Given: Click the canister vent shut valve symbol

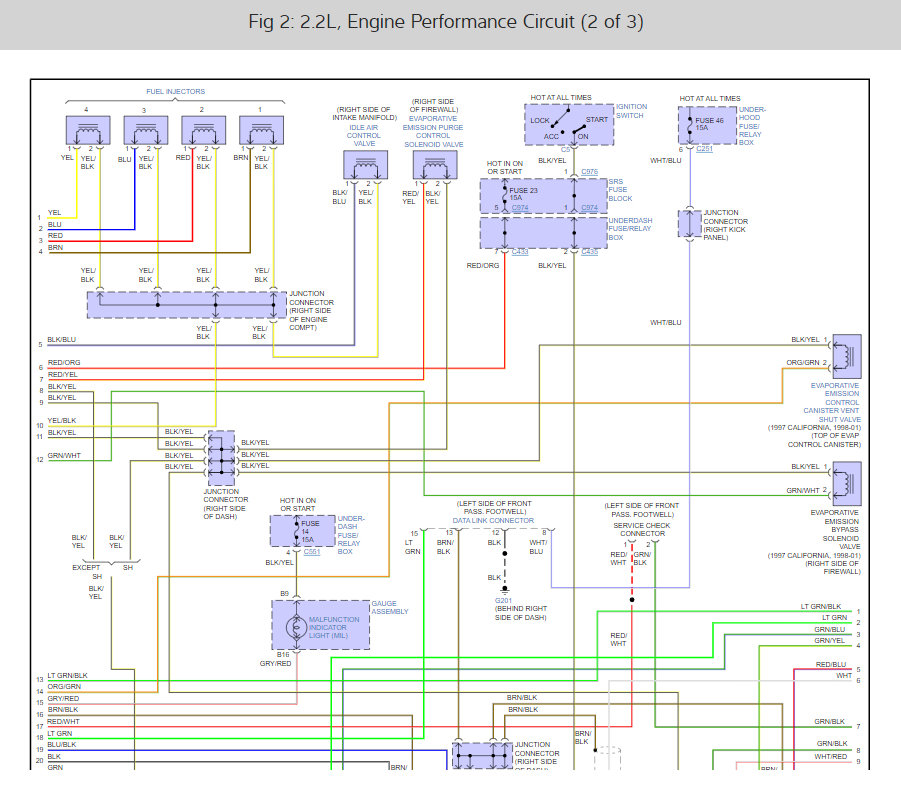Looking at the screenshot, I should 847,356.
